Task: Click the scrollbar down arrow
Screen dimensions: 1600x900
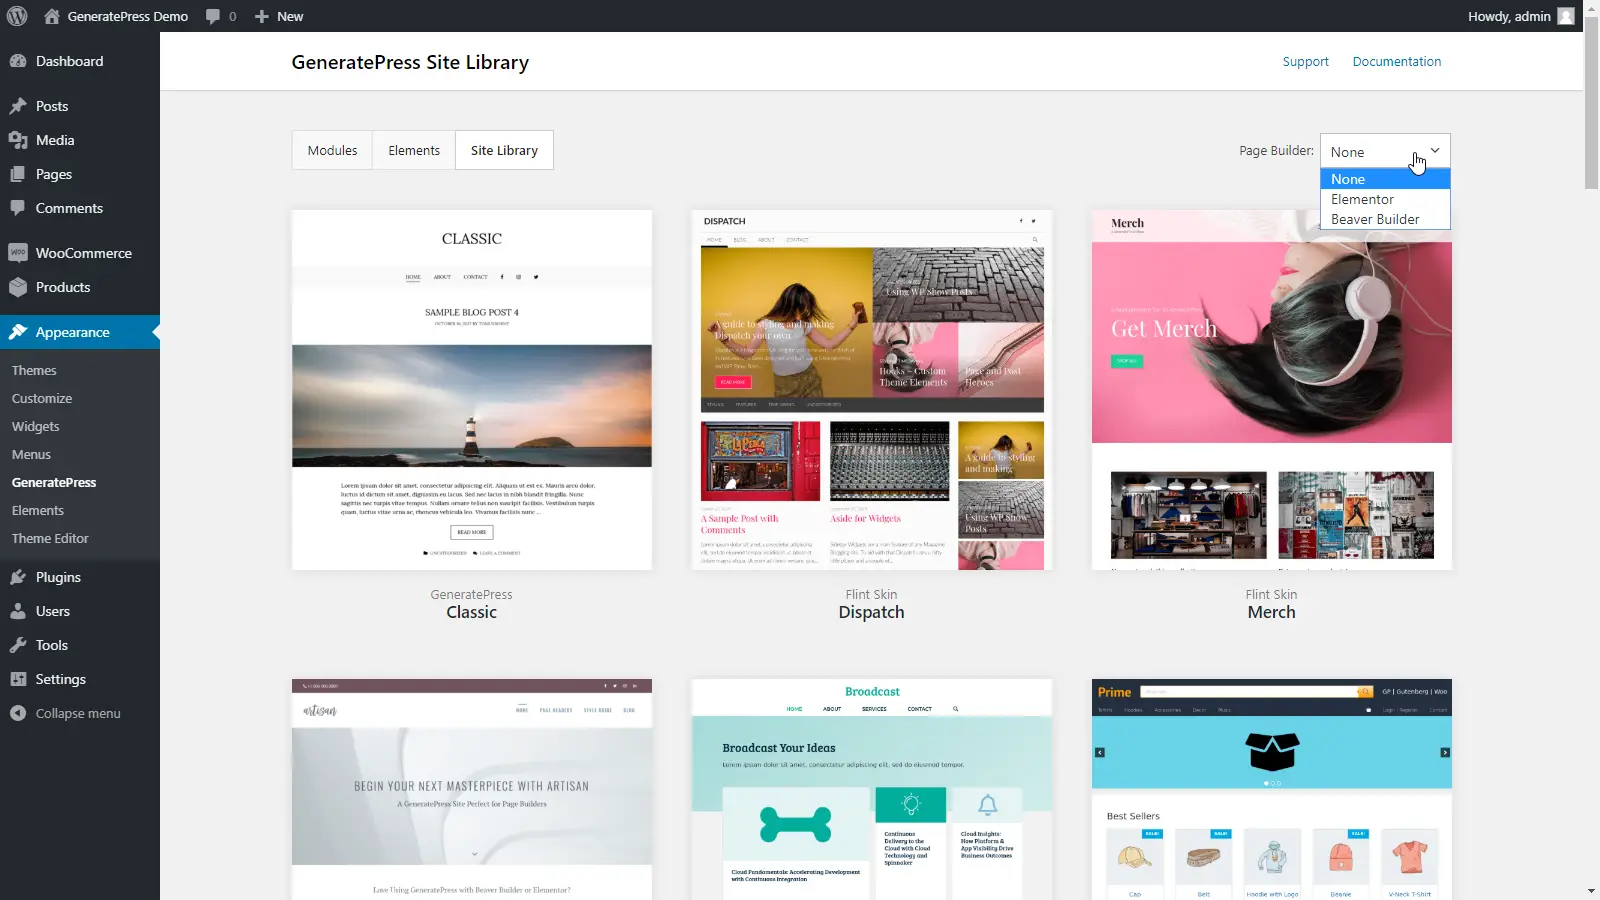Action: pos(1592,891)
